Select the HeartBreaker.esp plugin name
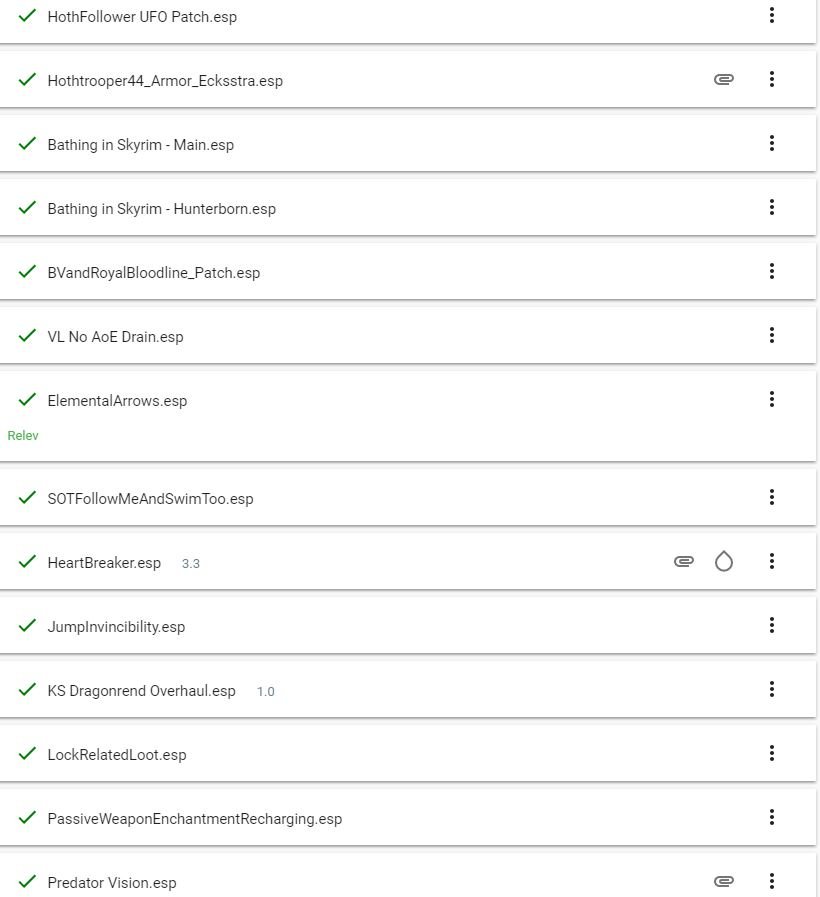The width and height of the screenshot is (820, 897). pyautogui.click(x=104, y=563)
